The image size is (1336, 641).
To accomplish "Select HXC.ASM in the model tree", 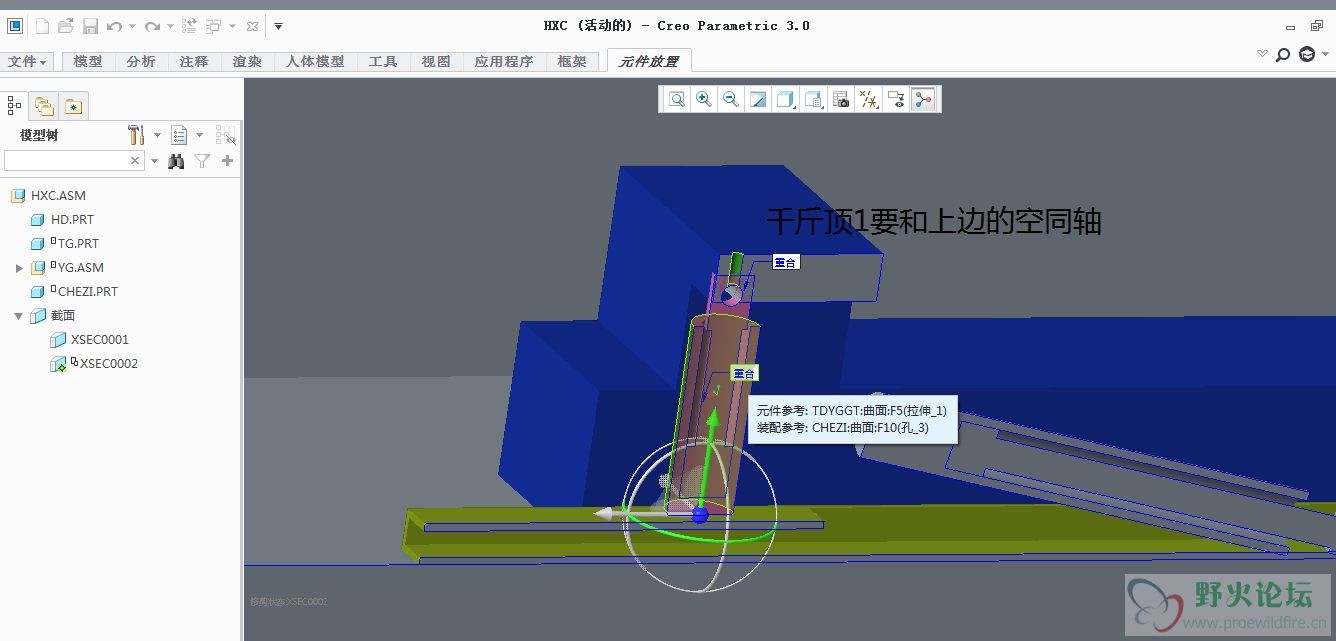I will coord(58,195).
